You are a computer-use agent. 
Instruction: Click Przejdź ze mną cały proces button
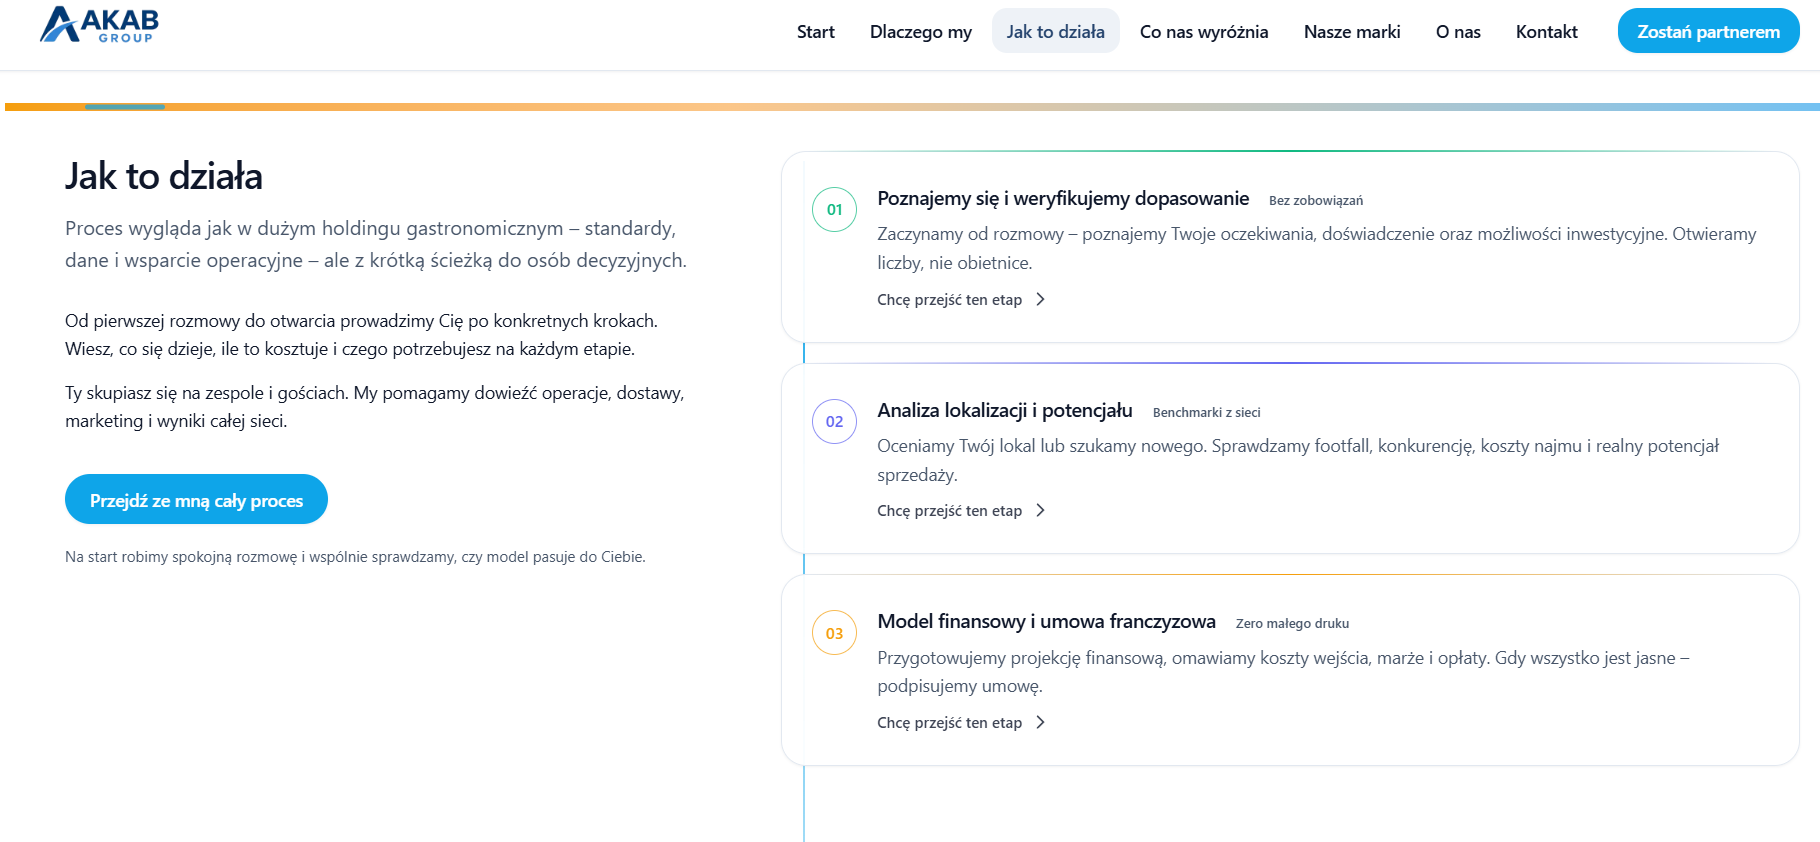(x=196, y=500)
